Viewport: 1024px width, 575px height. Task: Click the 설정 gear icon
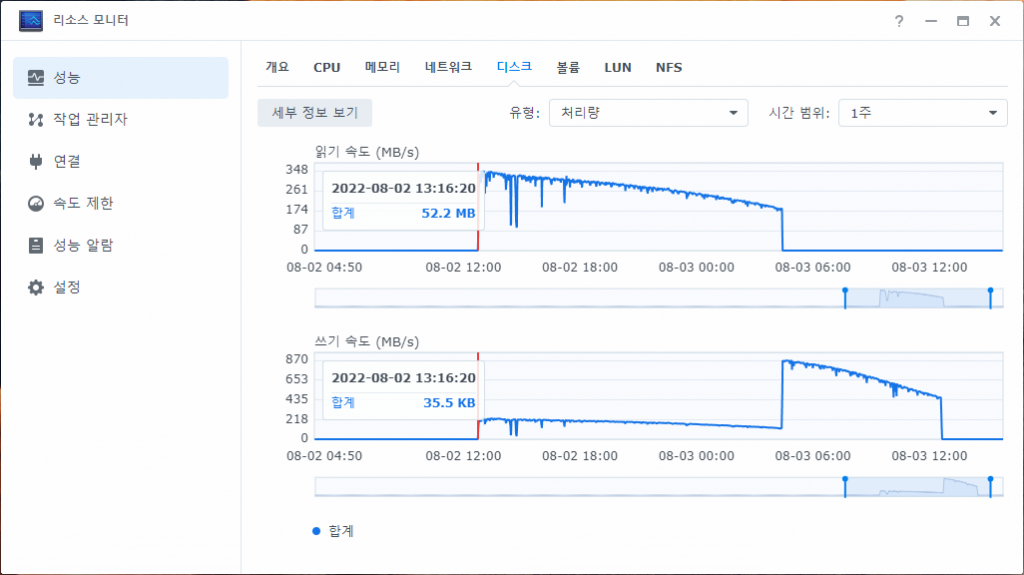(36, 288)
